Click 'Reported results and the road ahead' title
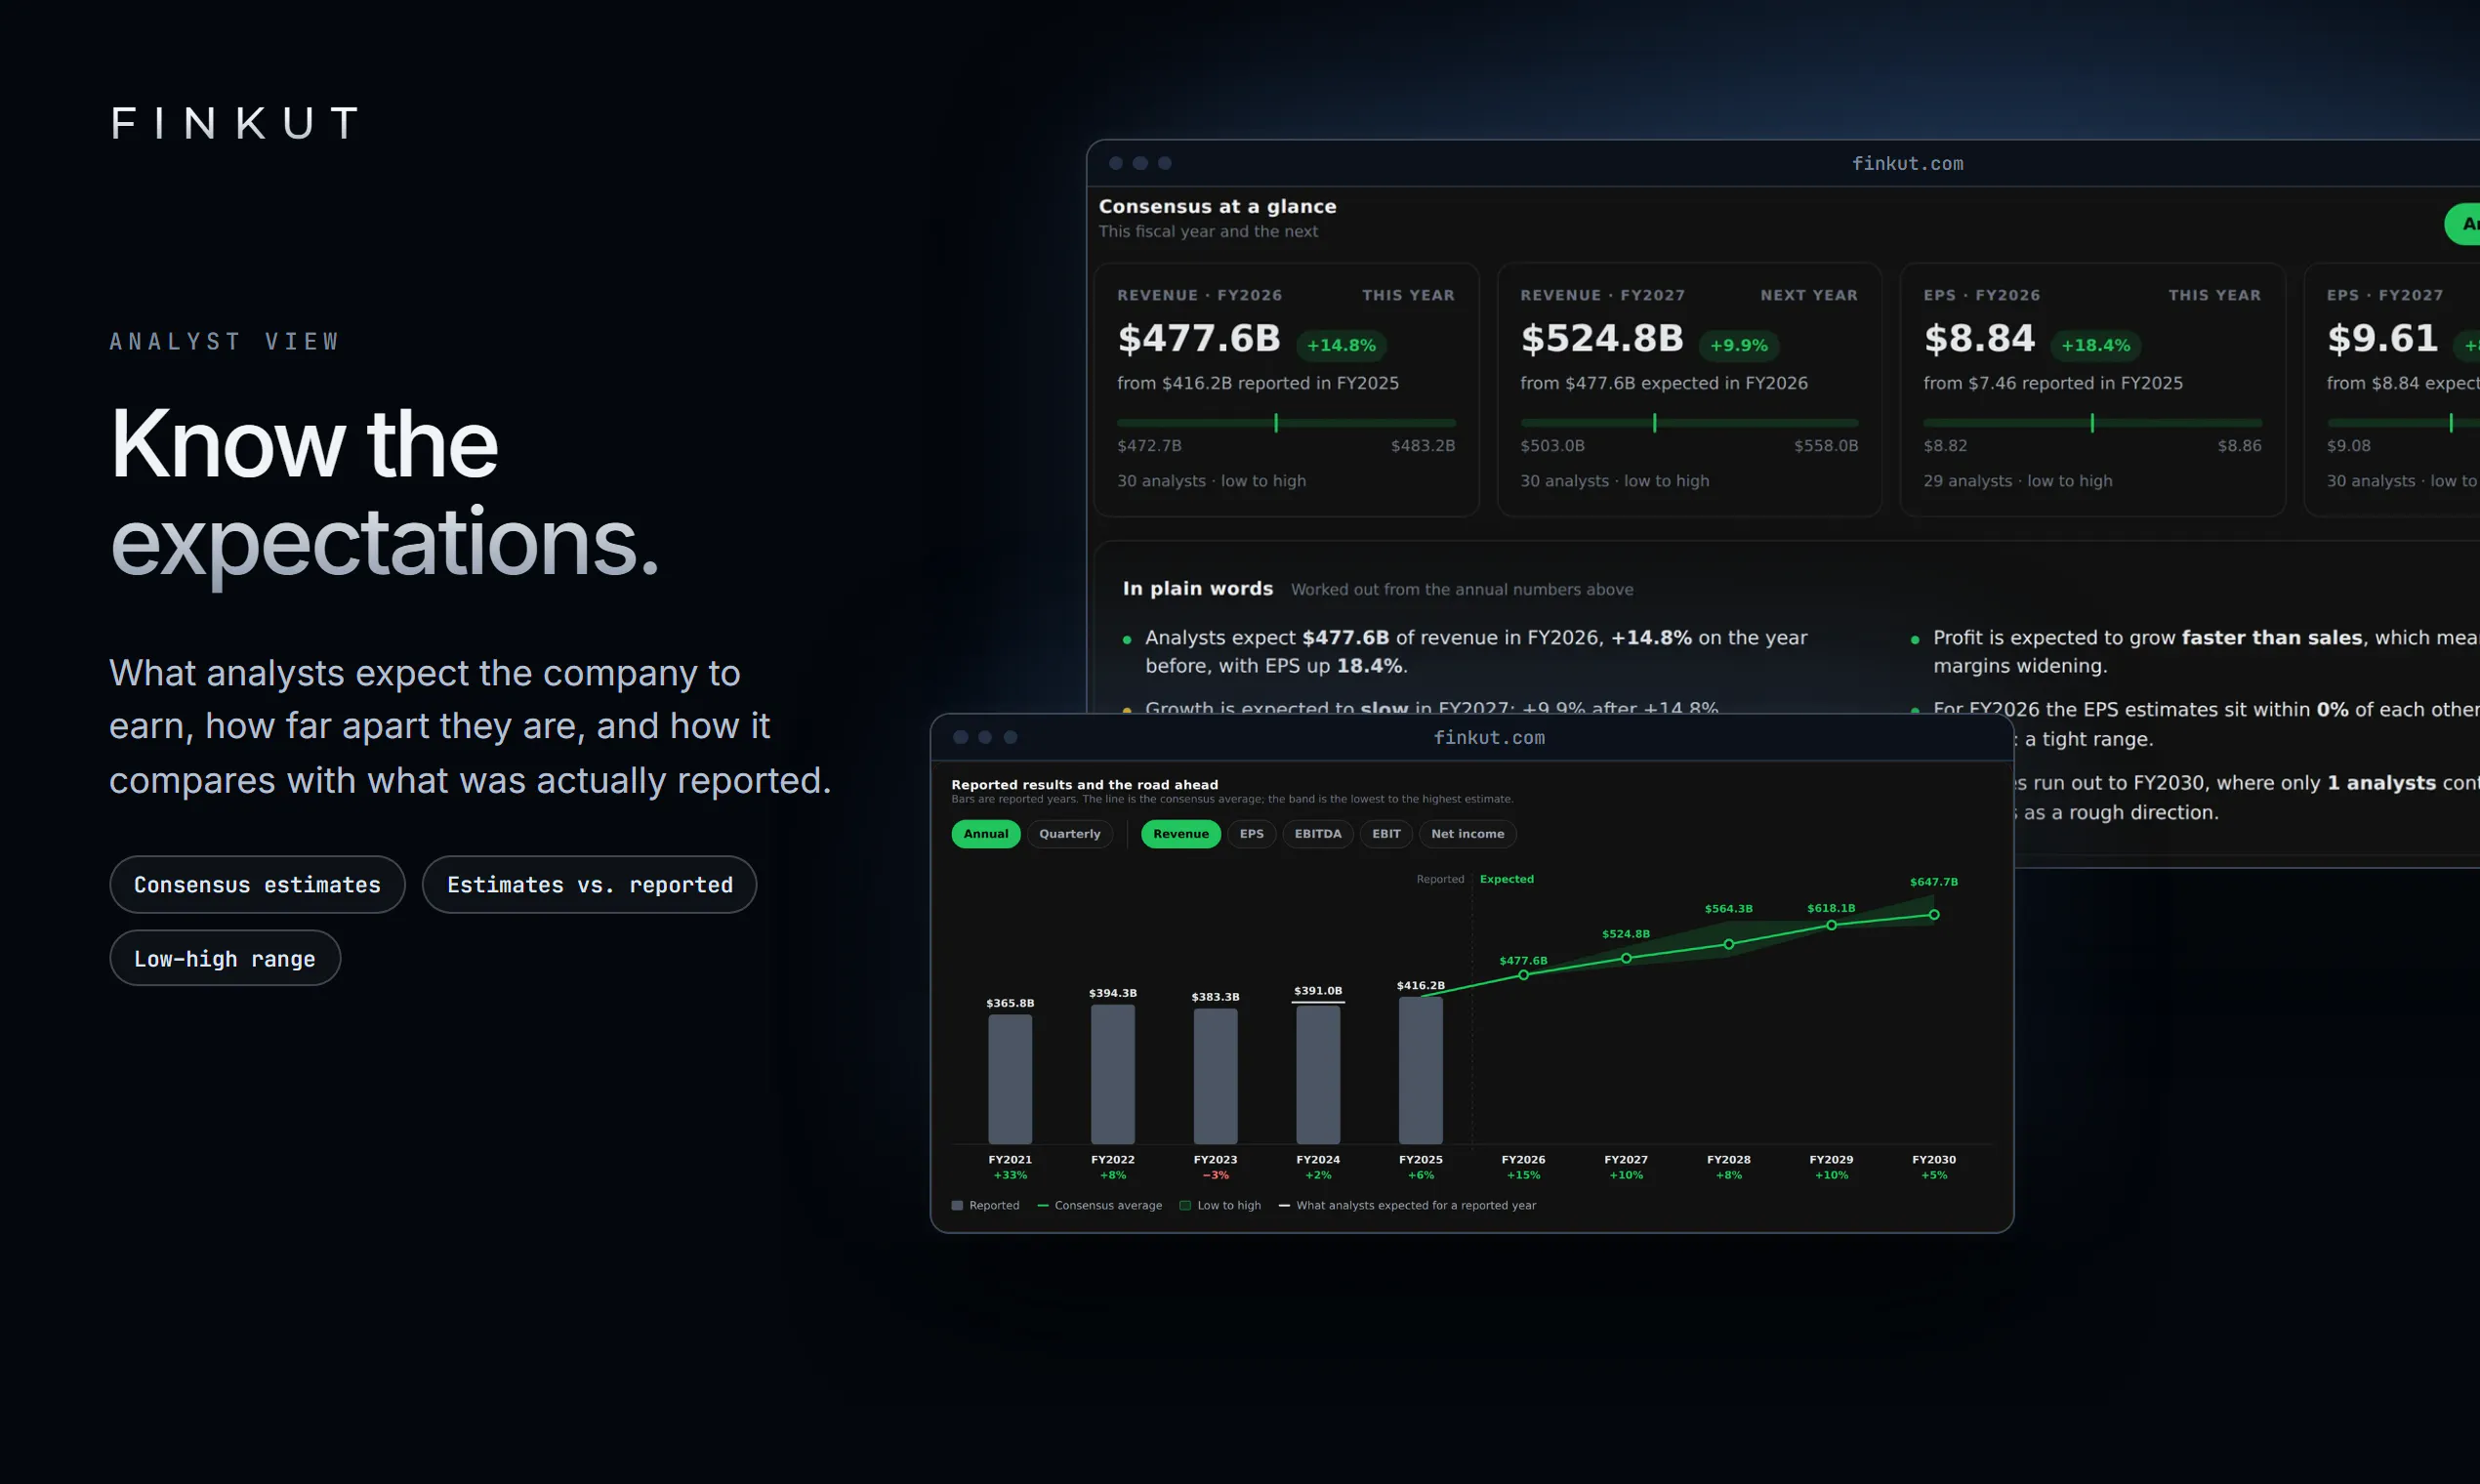The width and height of the screenshot is (2480, 1484). (1084, 785)
